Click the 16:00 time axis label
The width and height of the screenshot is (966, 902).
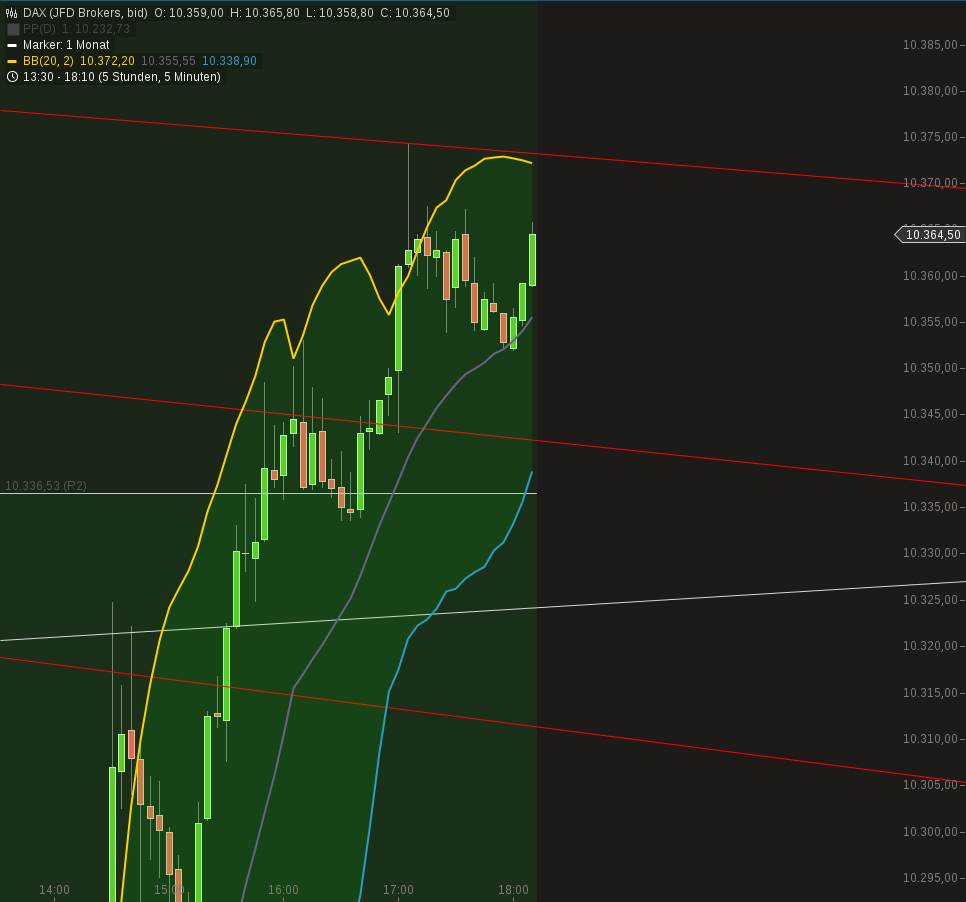283,890
